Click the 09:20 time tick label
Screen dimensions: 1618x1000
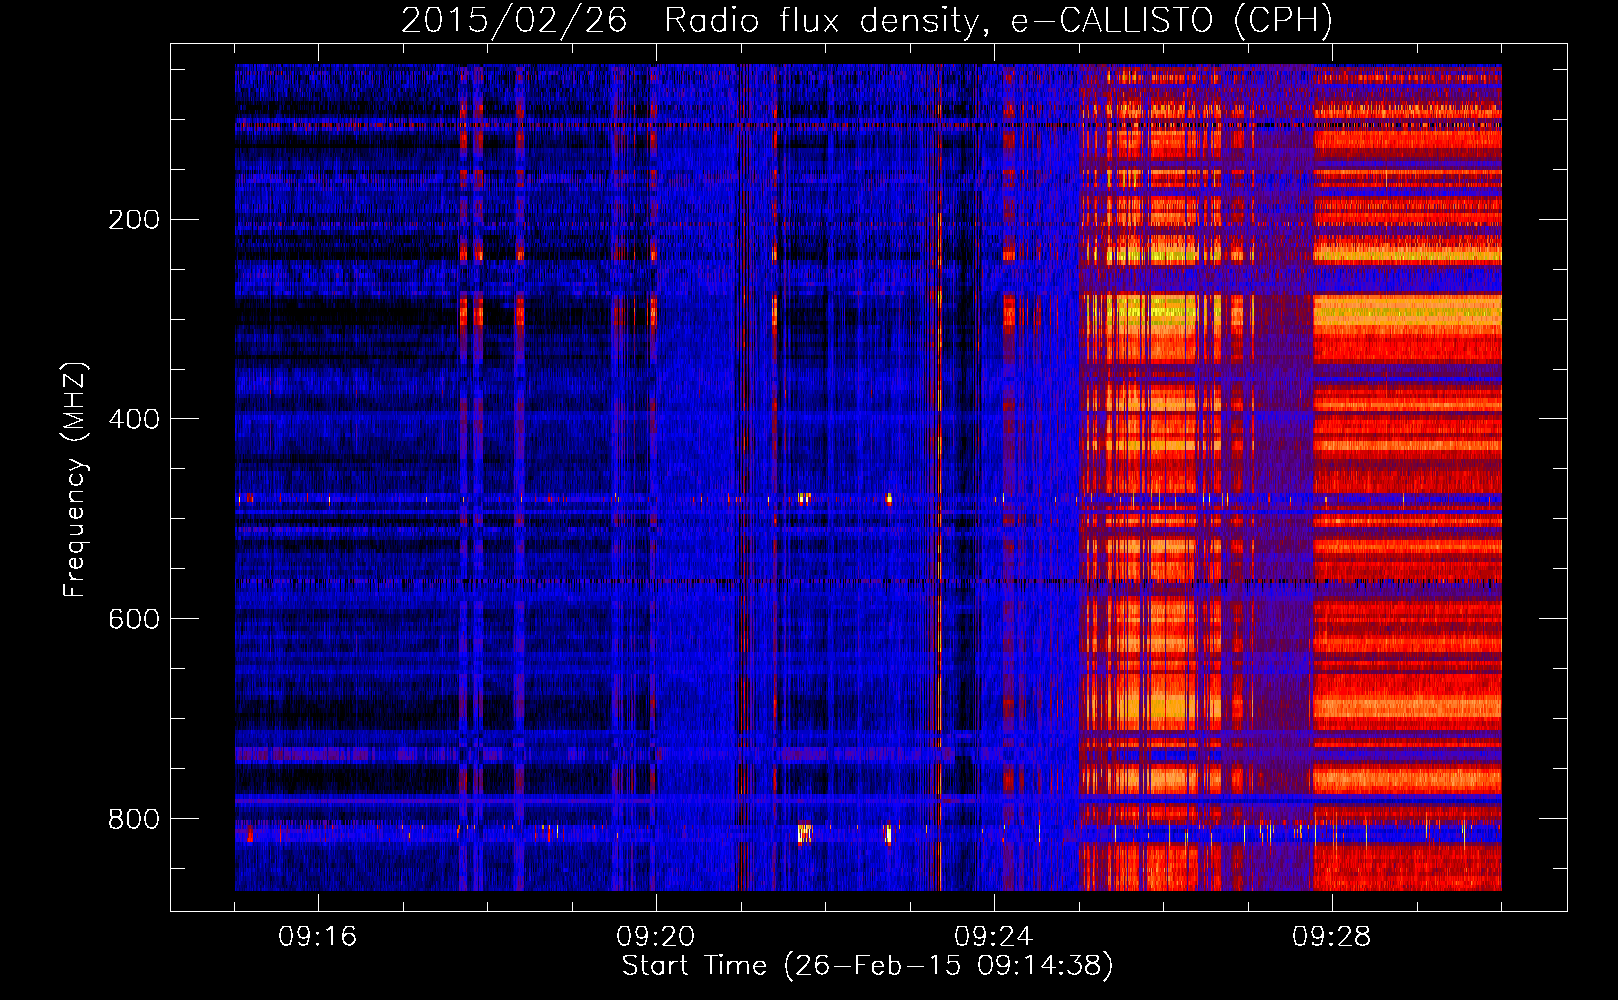click(656, 937)
